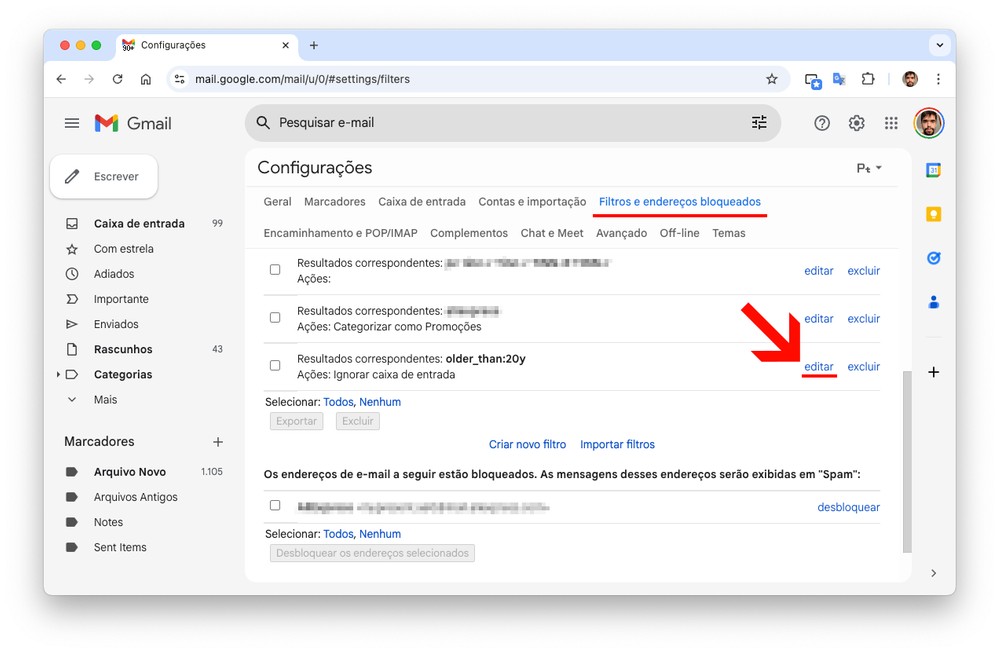The image size is (1000, 654).
Task: Switch to the Contas e importação tab
Action: (x=532, y=202)
